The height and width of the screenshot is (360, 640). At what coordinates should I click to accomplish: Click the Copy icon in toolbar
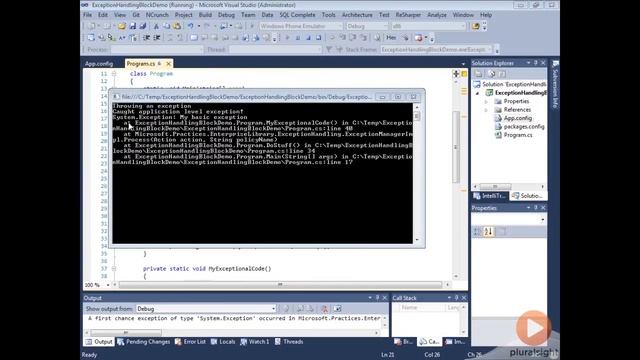(x=167, y=26)
